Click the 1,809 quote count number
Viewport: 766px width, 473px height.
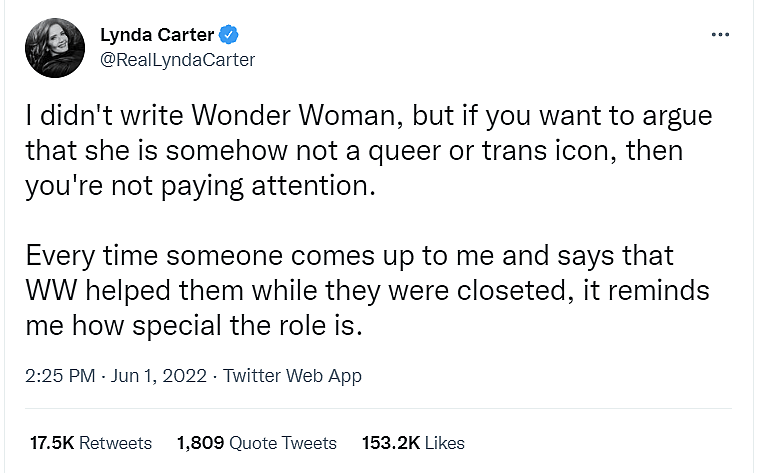click(200, 442)
